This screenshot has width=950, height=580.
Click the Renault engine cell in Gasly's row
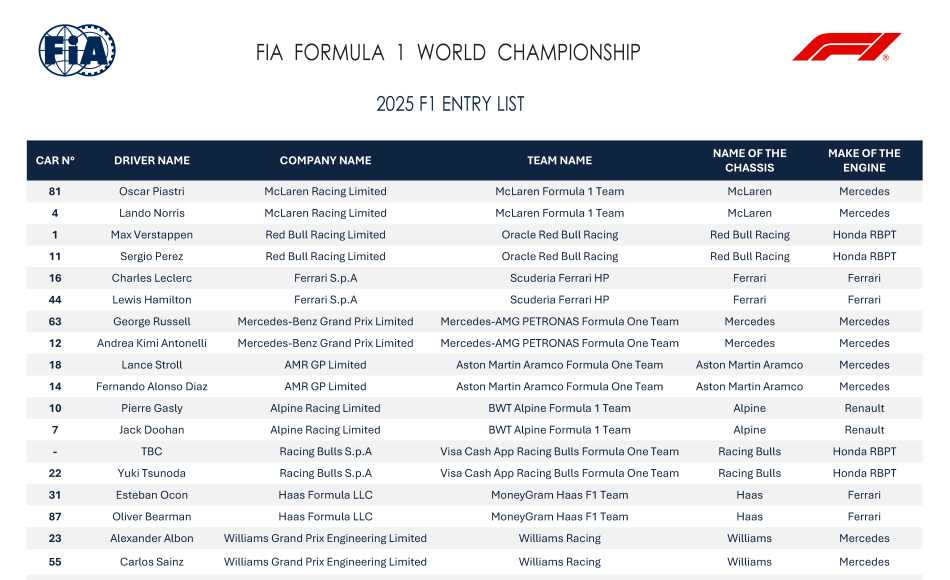pos(864,408)
